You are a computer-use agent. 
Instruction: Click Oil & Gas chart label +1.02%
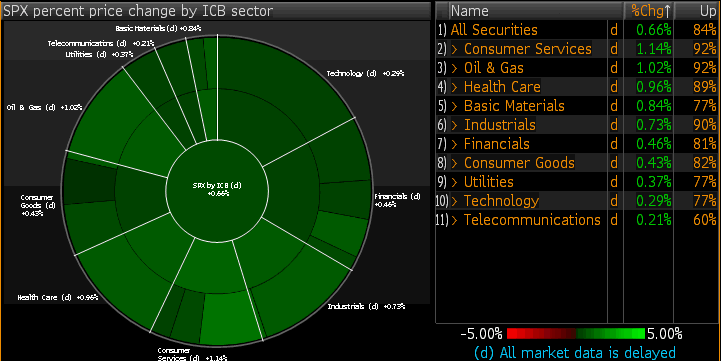(45, 107)
